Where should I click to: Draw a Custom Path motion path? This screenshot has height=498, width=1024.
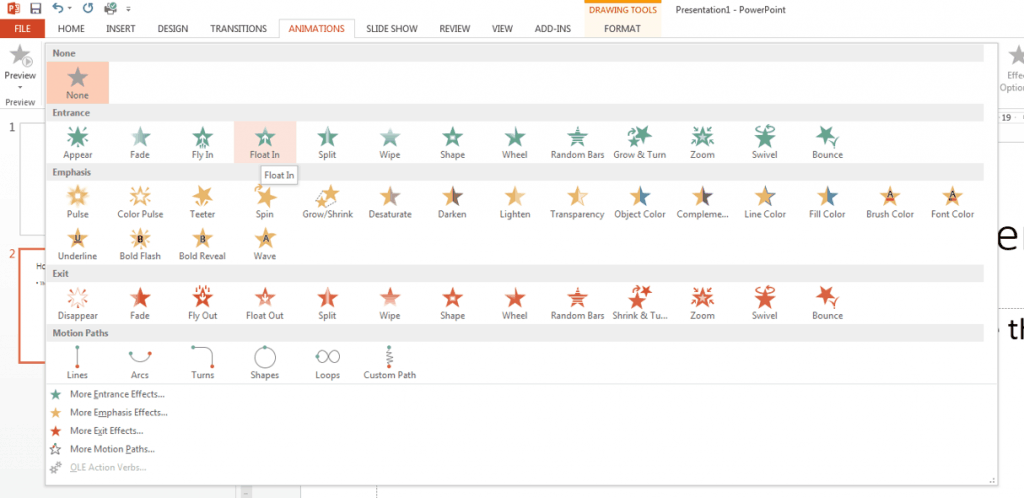click(390, 363)
